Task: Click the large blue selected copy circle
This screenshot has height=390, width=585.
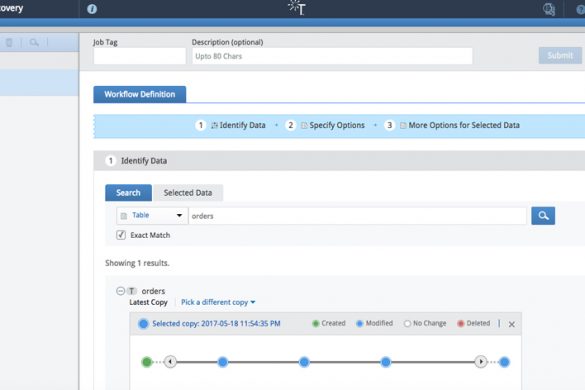Action: pyautogui.click(x=143, y=324)
